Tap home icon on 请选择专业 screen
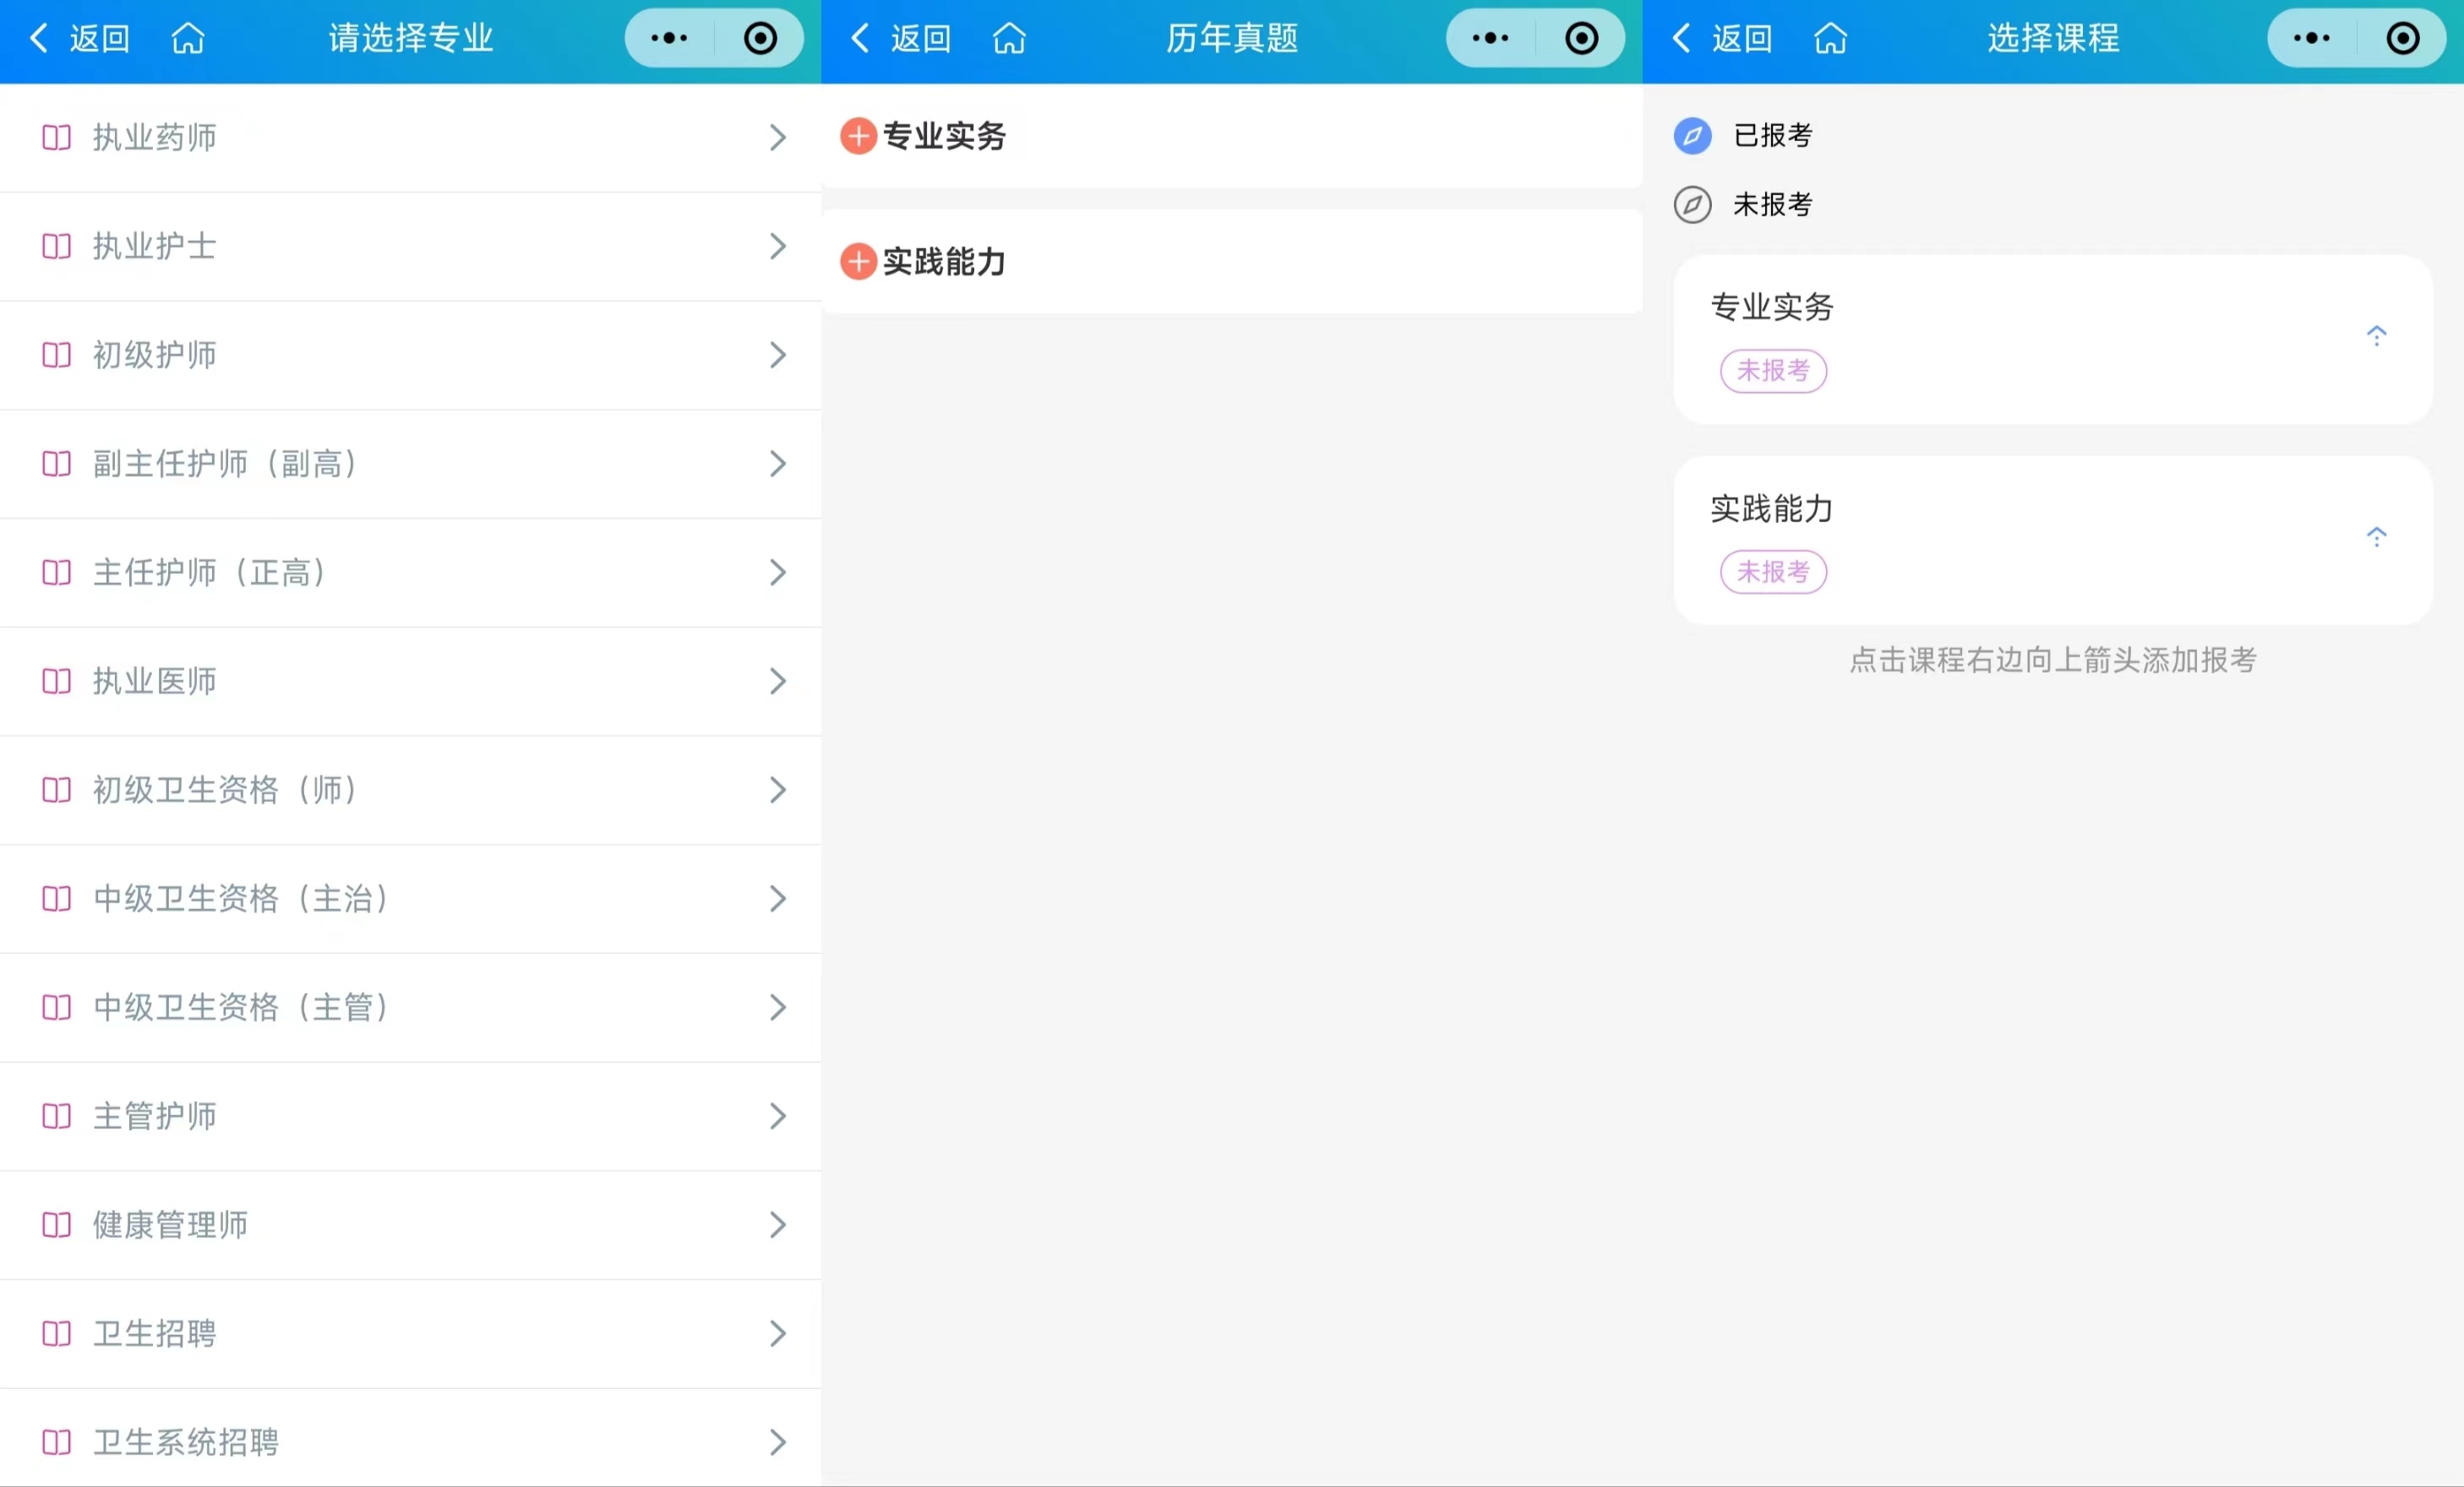The image size is (2464, 1487). point(188,38)
